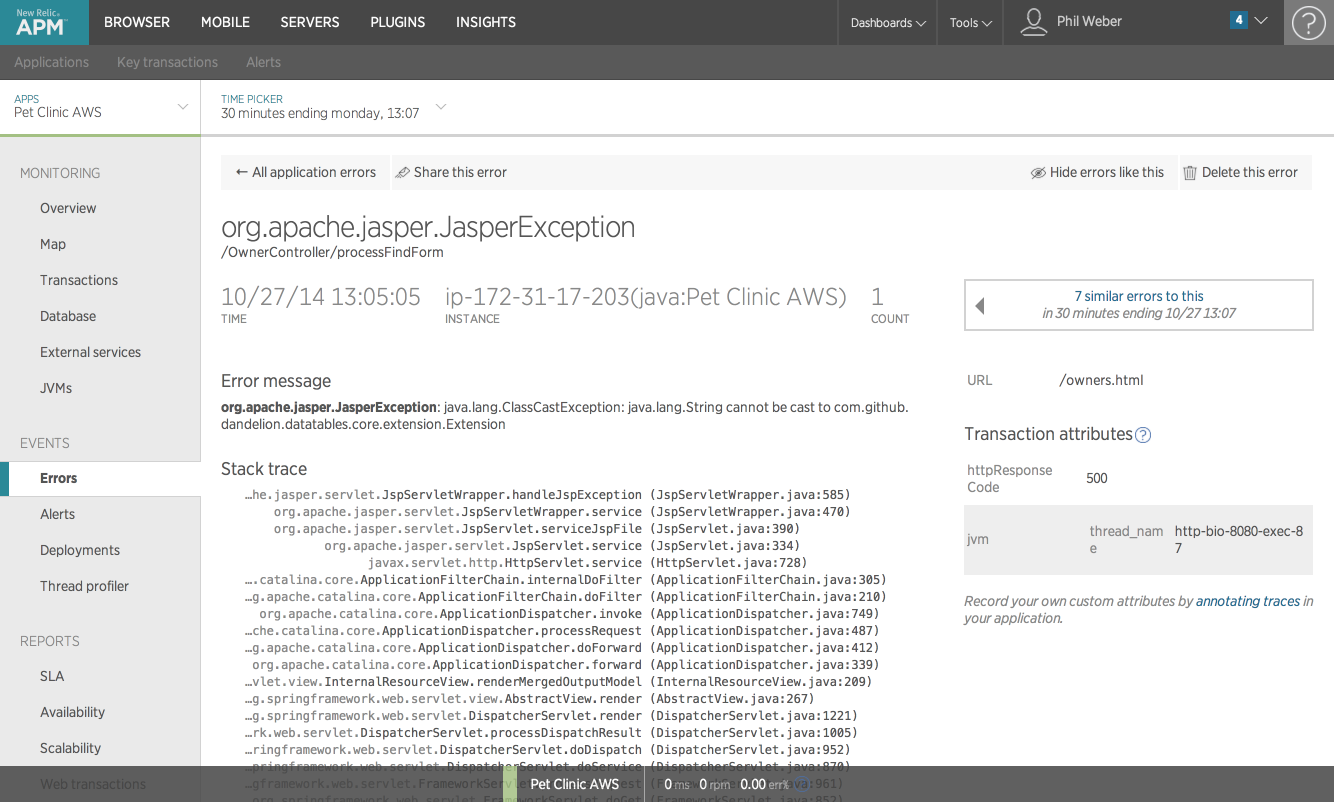Click All application errors button
Viewport: 1334px width, 802px height.
305,172
